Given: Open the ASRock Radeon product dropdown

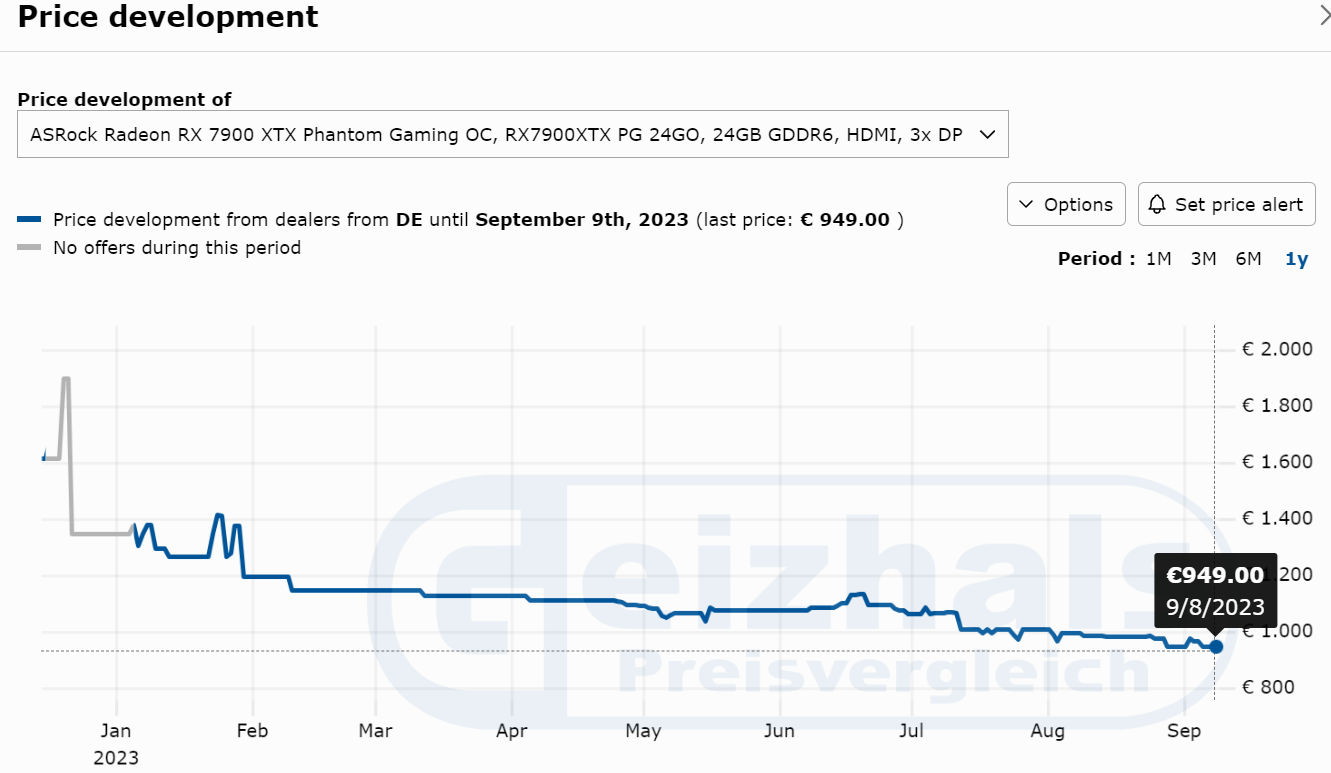Looking at the screenshot, I should point(512,135).
